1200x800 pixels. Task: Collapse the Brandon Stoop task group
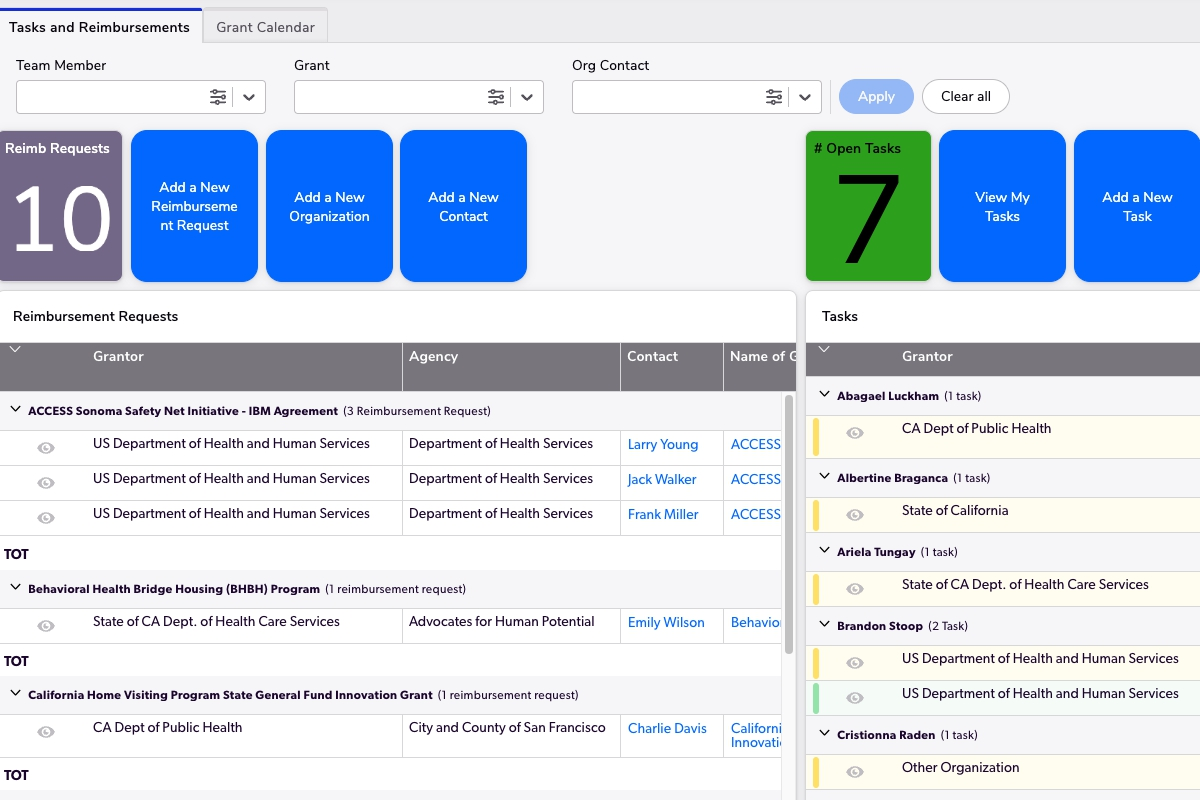(x=825, y=625)
